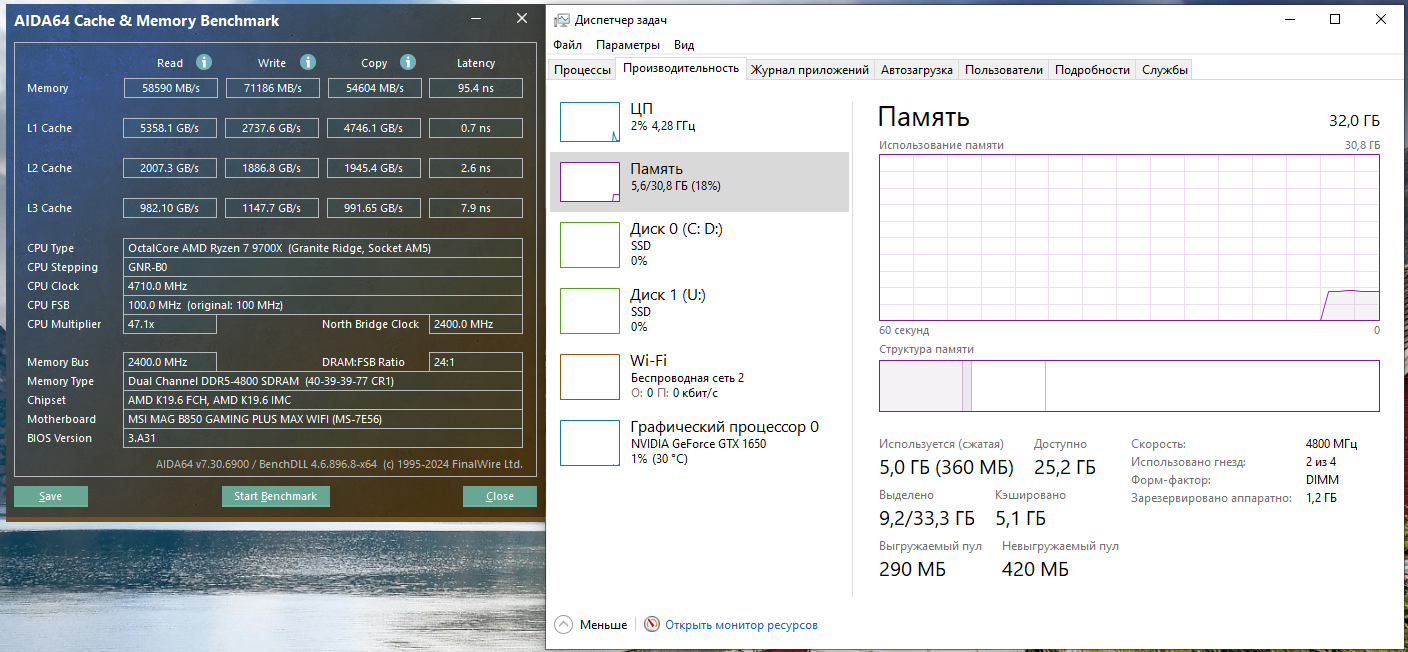The width and height of the screenshot is (1408, 652).
Task: Click the memory usage graph
Action: [1129, 237]
